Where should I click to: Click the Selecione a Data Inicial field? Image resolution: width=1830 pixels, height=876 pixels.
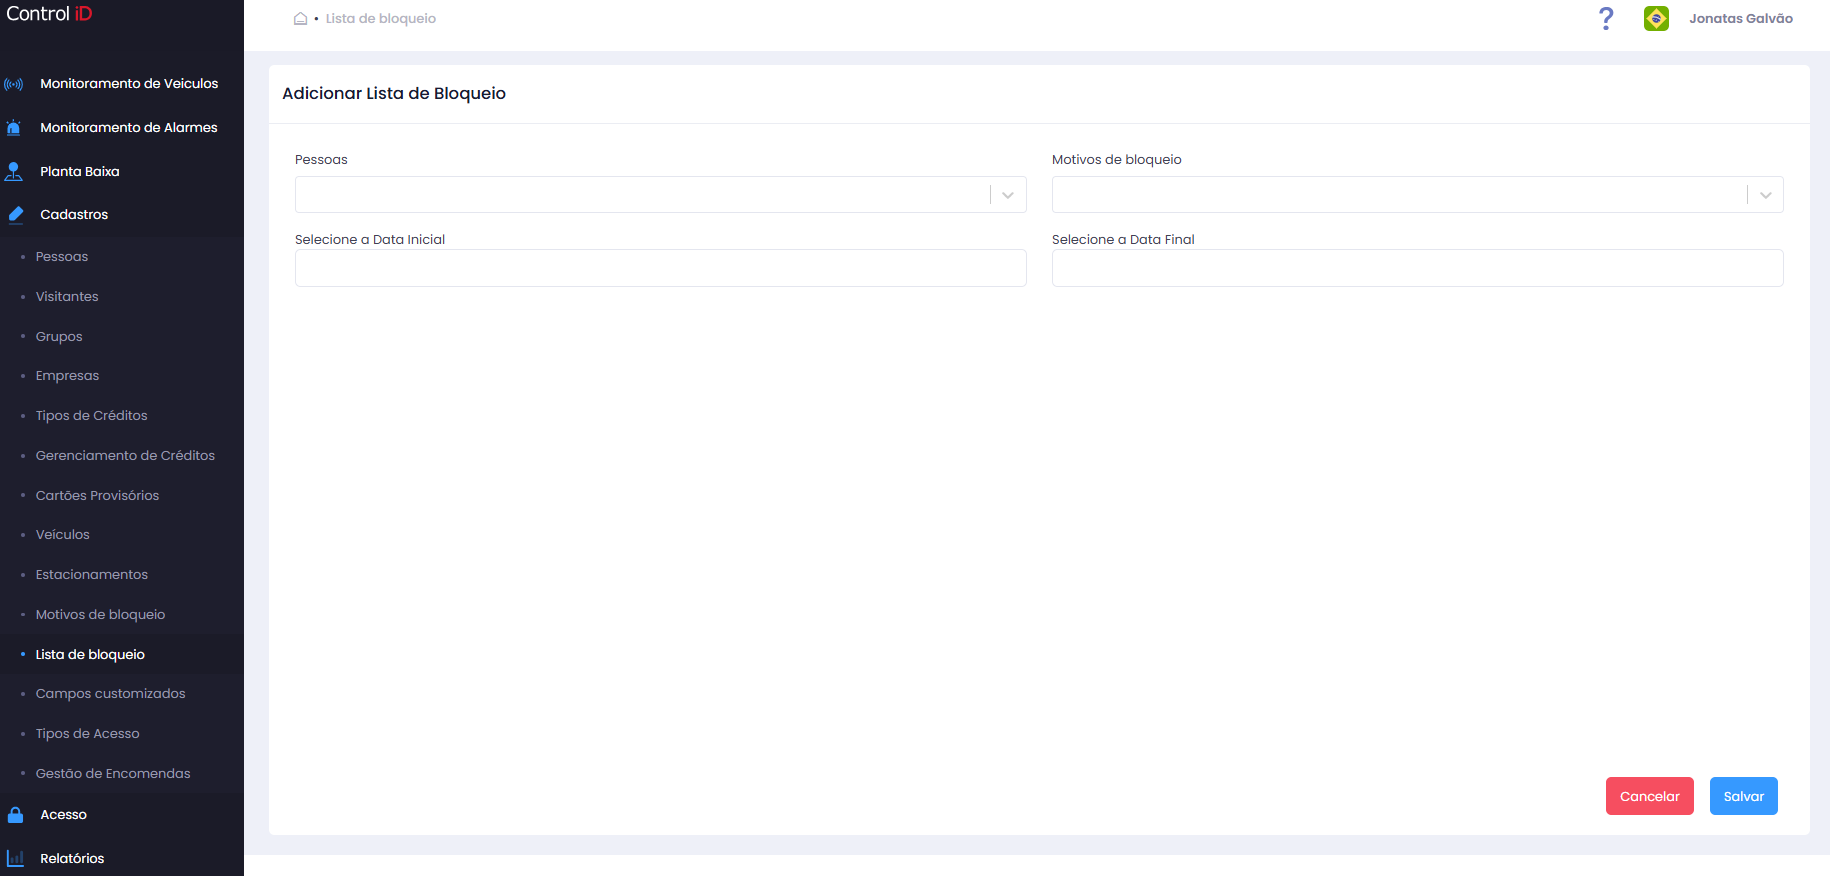(660, 268)
